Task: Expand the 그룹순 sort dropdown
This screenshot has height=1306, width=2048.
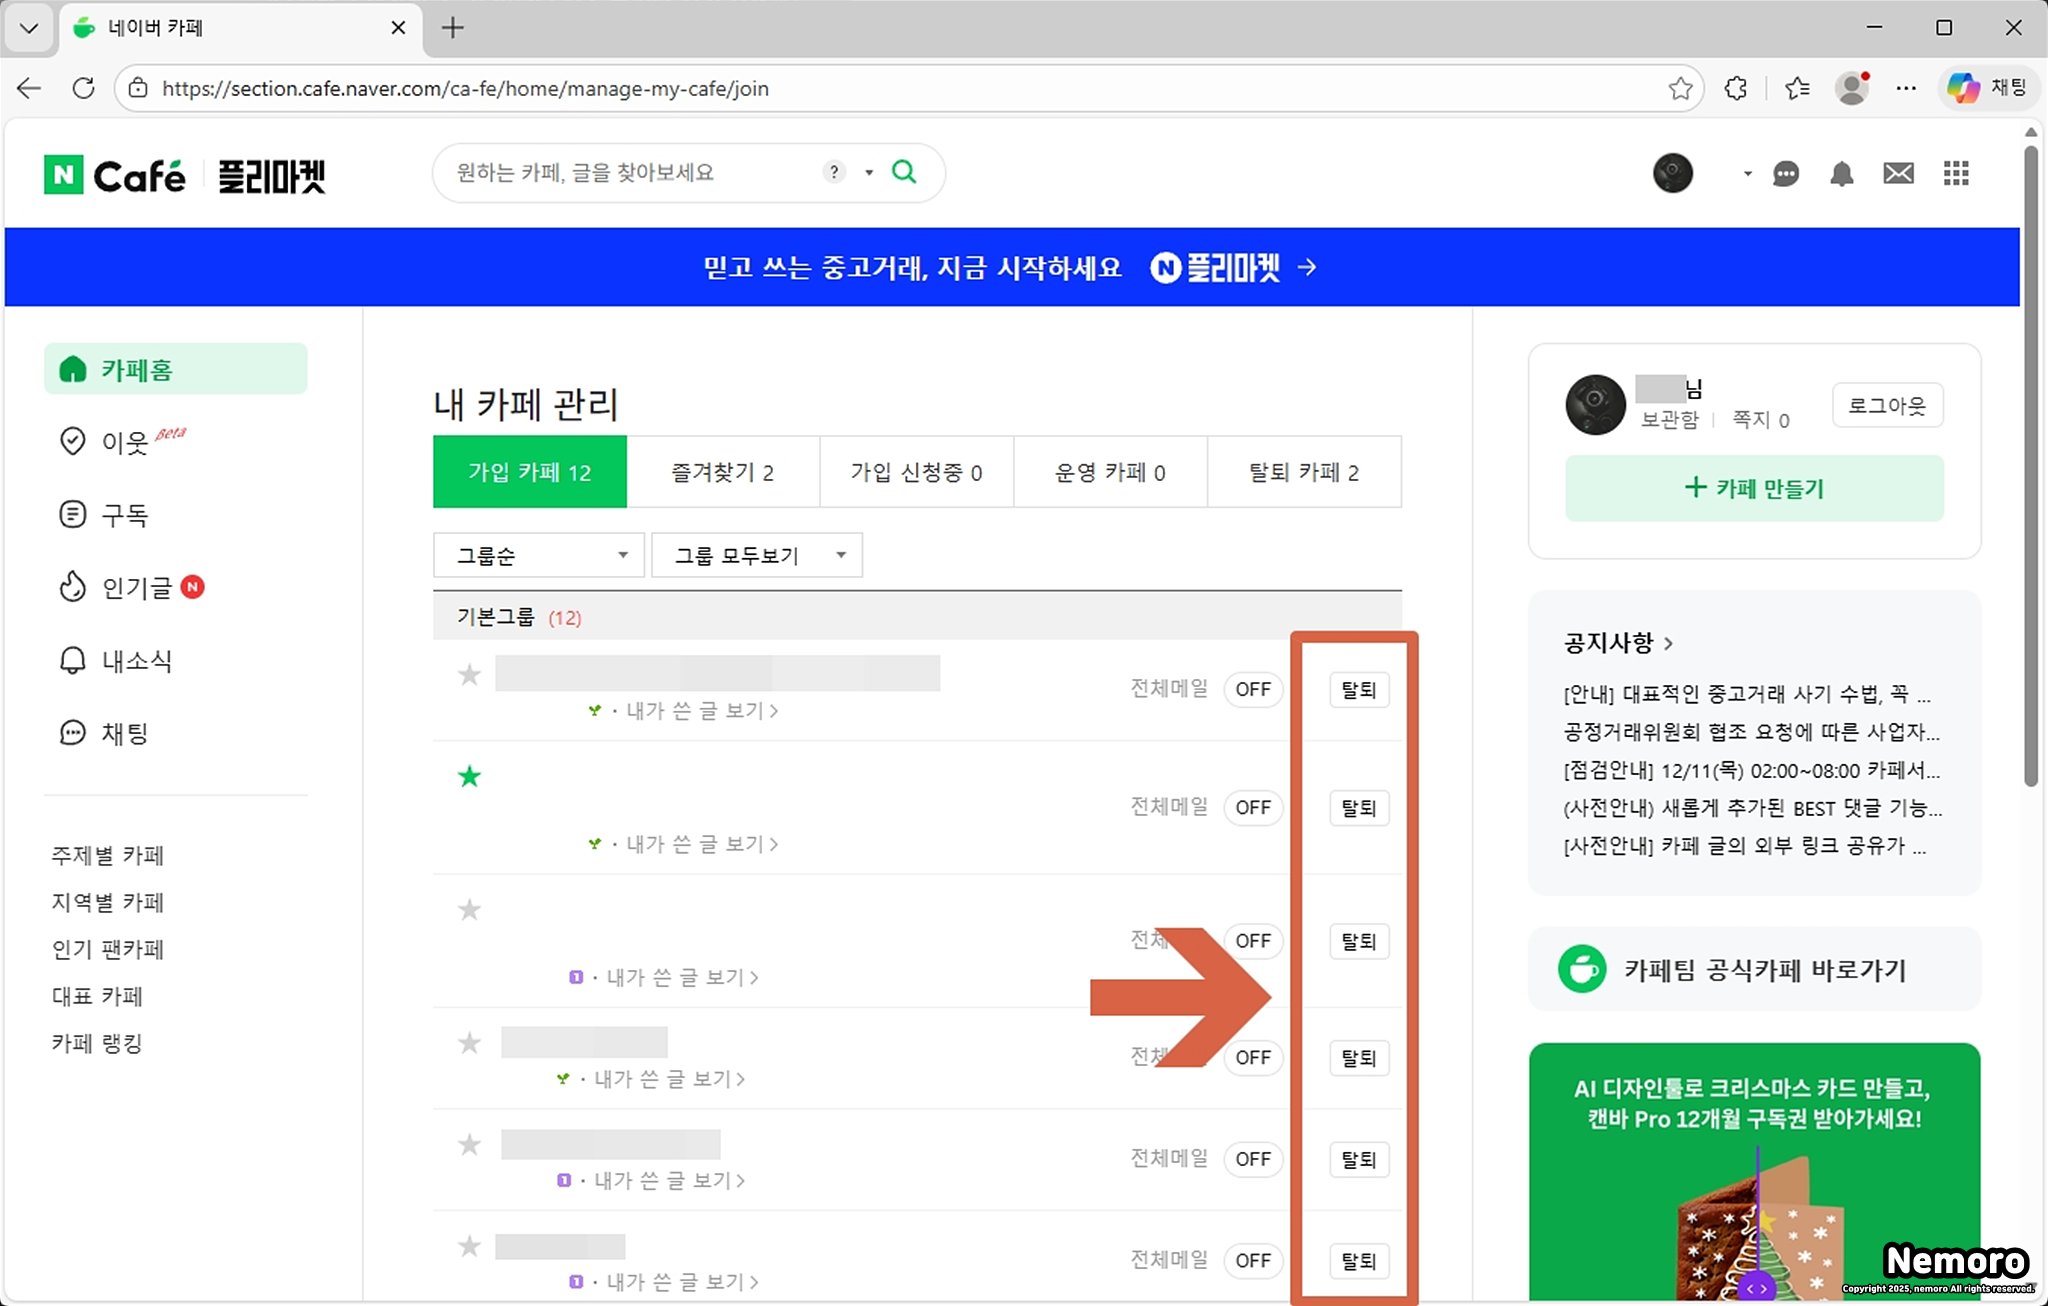Action: 539,555
